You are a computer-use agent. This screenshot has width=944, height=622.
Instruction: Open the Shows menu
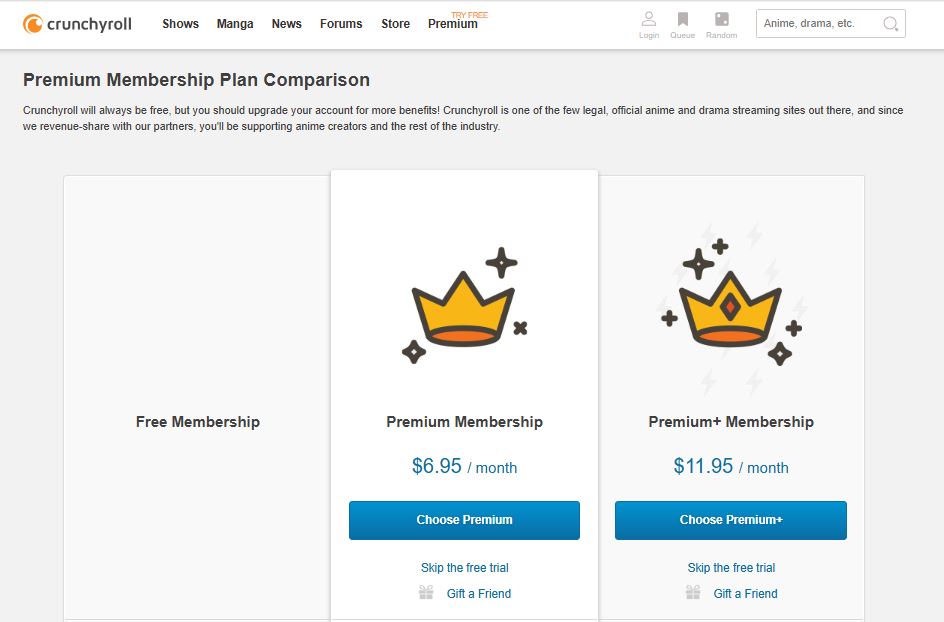click(180, 24)
